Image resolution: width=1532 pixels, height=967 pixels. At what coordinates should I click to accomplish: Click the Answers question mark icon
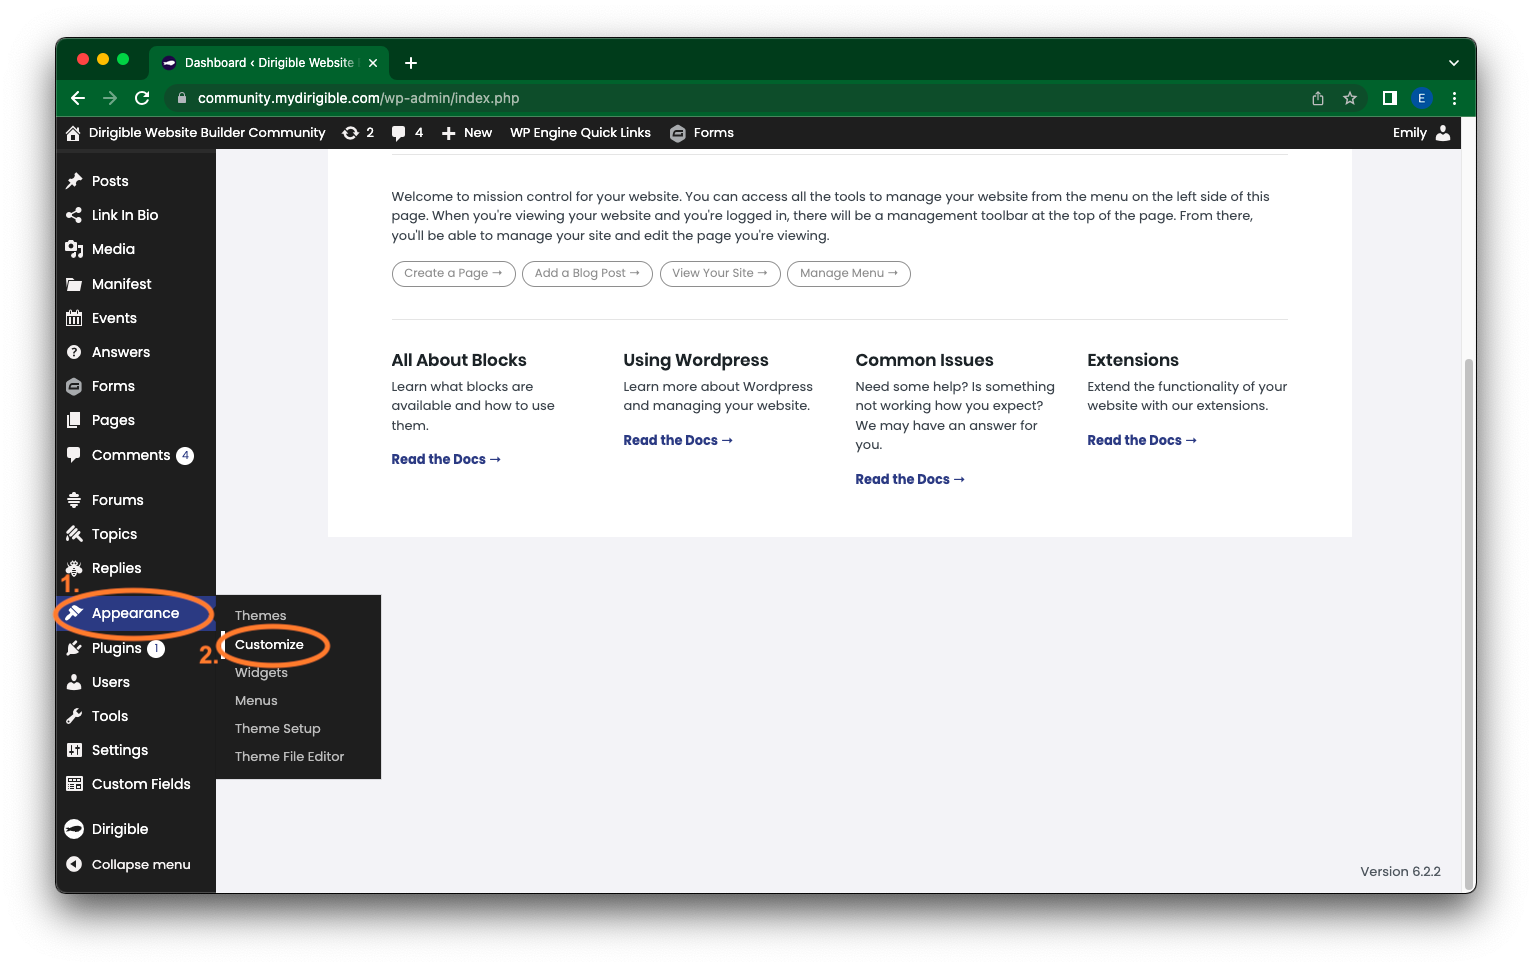(x=74, y=352)
